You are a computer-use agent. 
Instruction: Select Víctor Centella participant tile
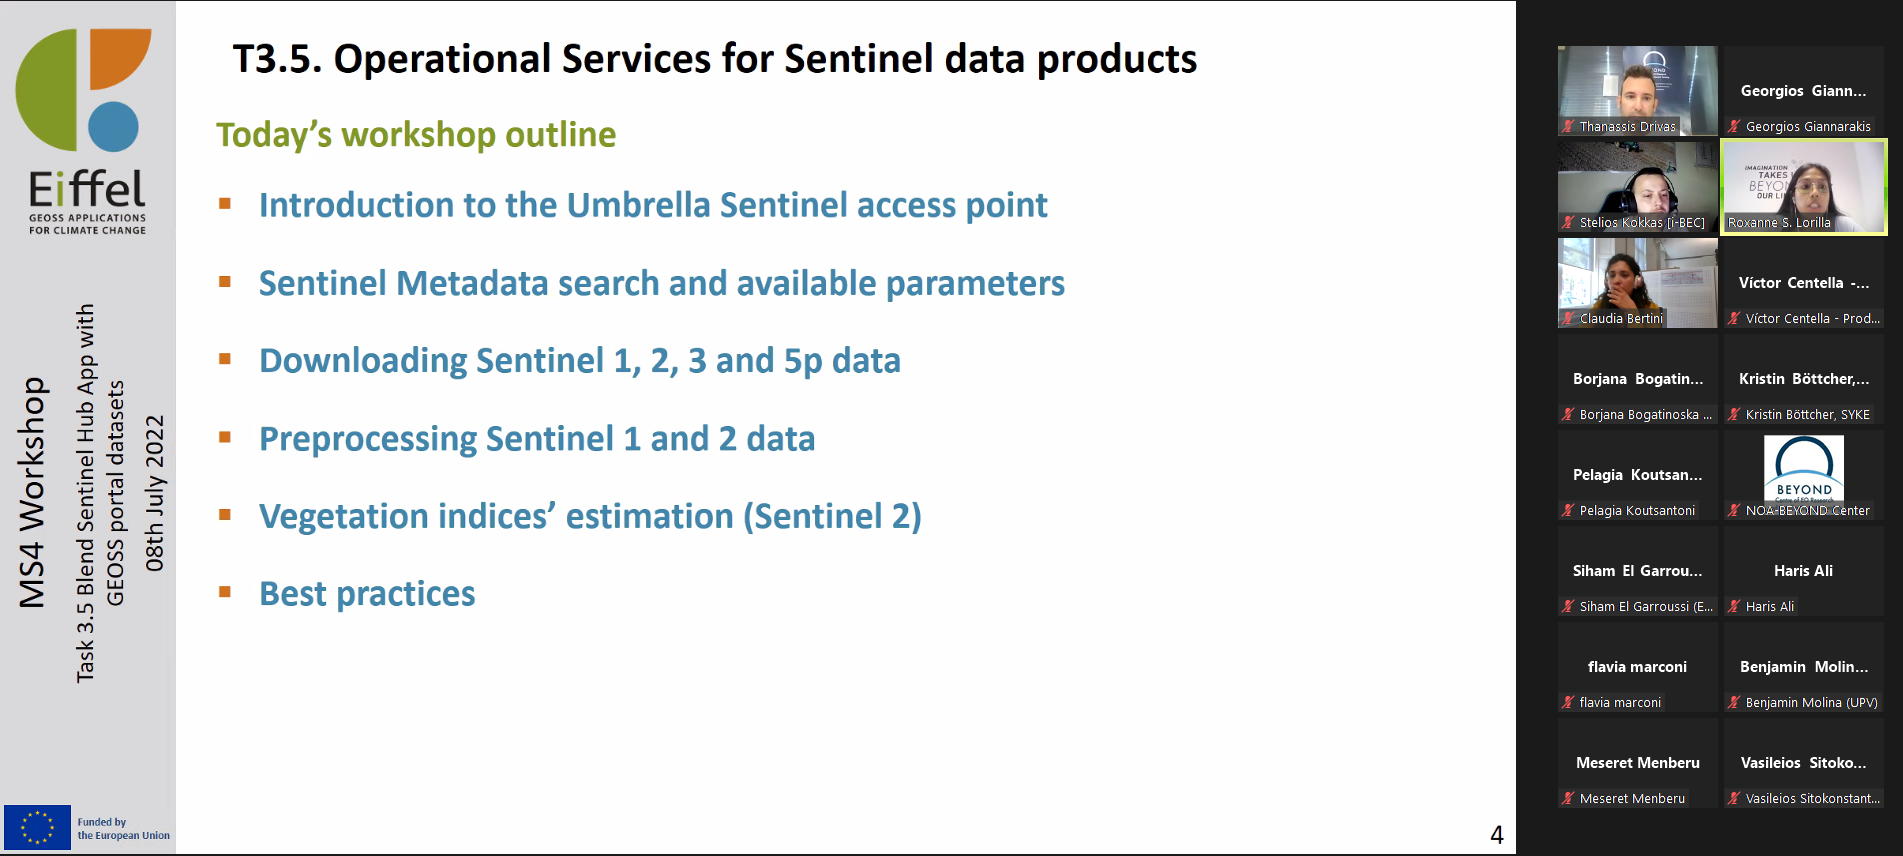click(1803, 283)
